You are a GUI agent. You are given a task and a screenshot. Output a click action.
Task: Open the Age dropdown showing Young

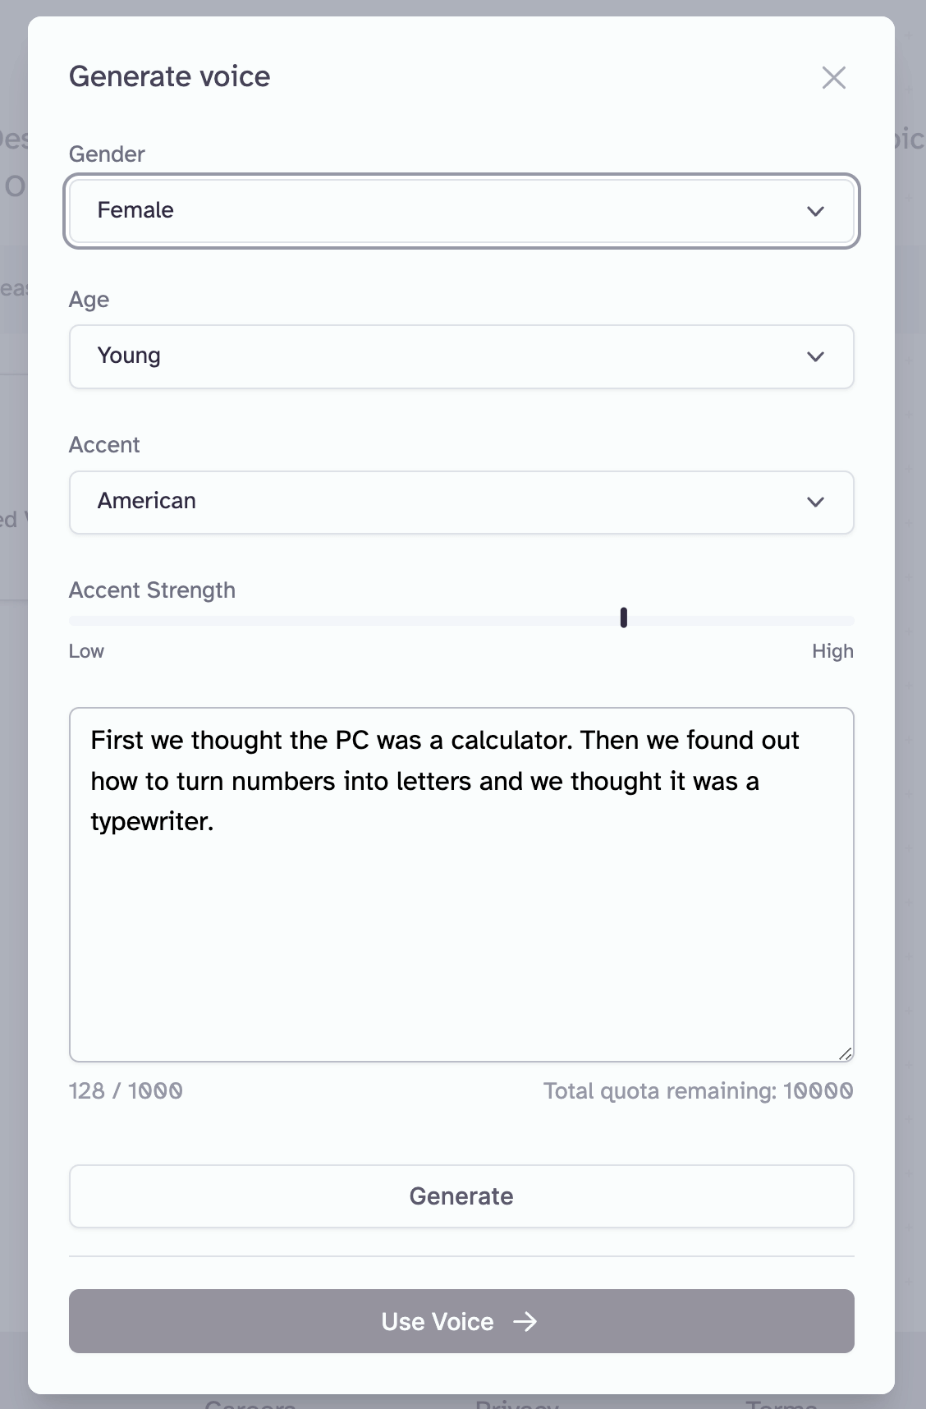click(x=461, y=357)
